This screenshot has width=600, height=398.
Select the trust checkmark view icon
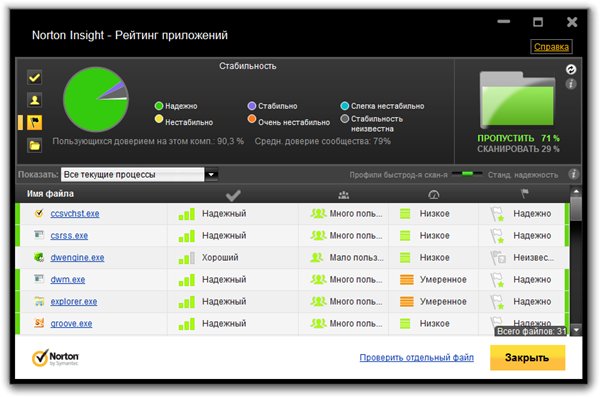(34, 78)
